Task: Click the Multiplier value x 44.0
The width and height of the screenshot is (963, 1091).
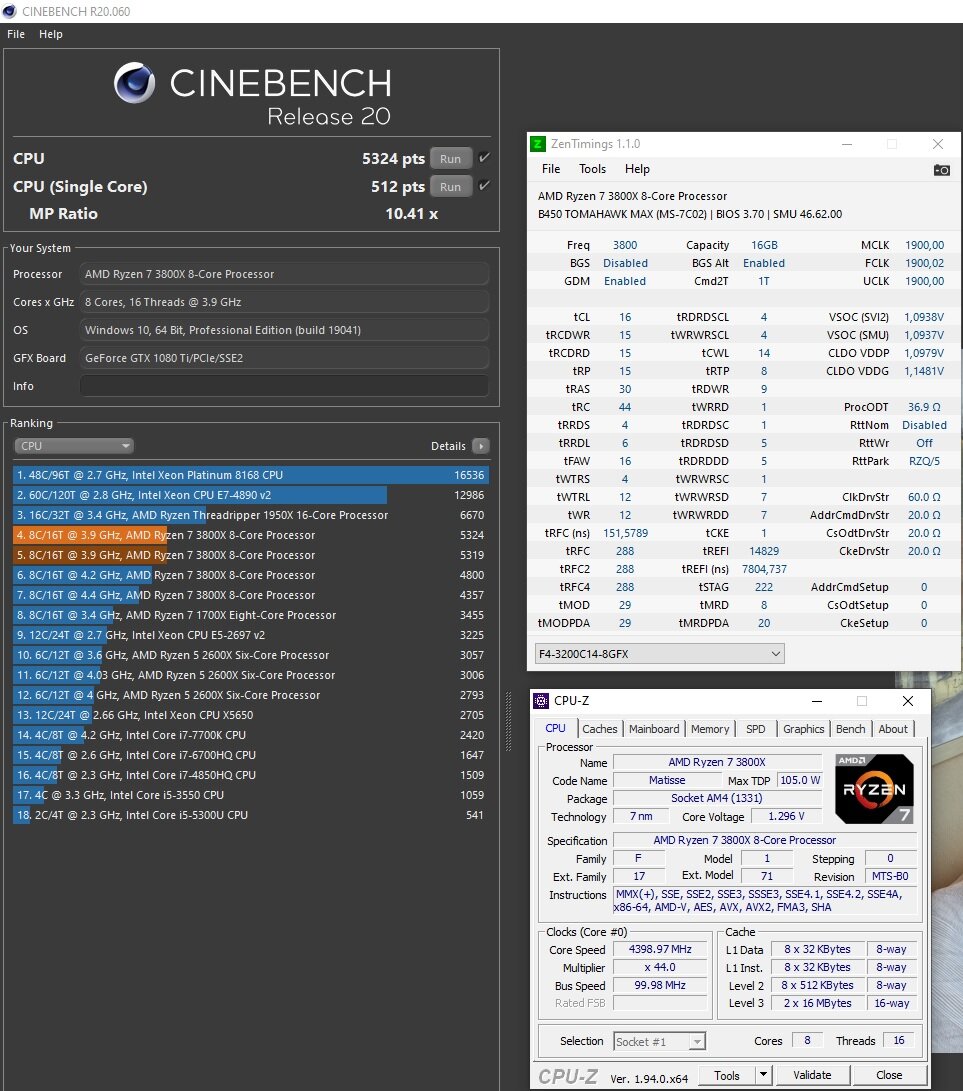Action: click(x=660, y=968)
